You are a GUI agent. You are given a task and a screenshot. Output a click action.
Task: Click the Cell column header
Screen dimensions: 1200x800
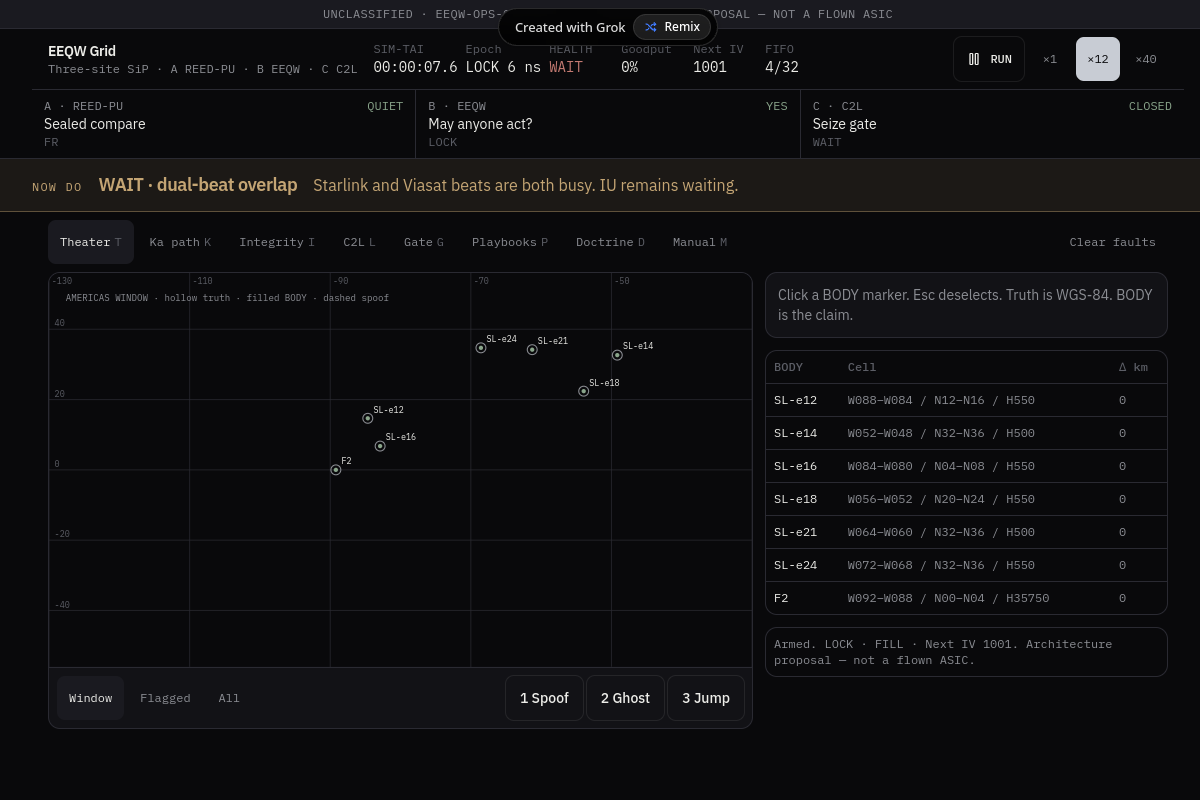[x=862, y=367]
